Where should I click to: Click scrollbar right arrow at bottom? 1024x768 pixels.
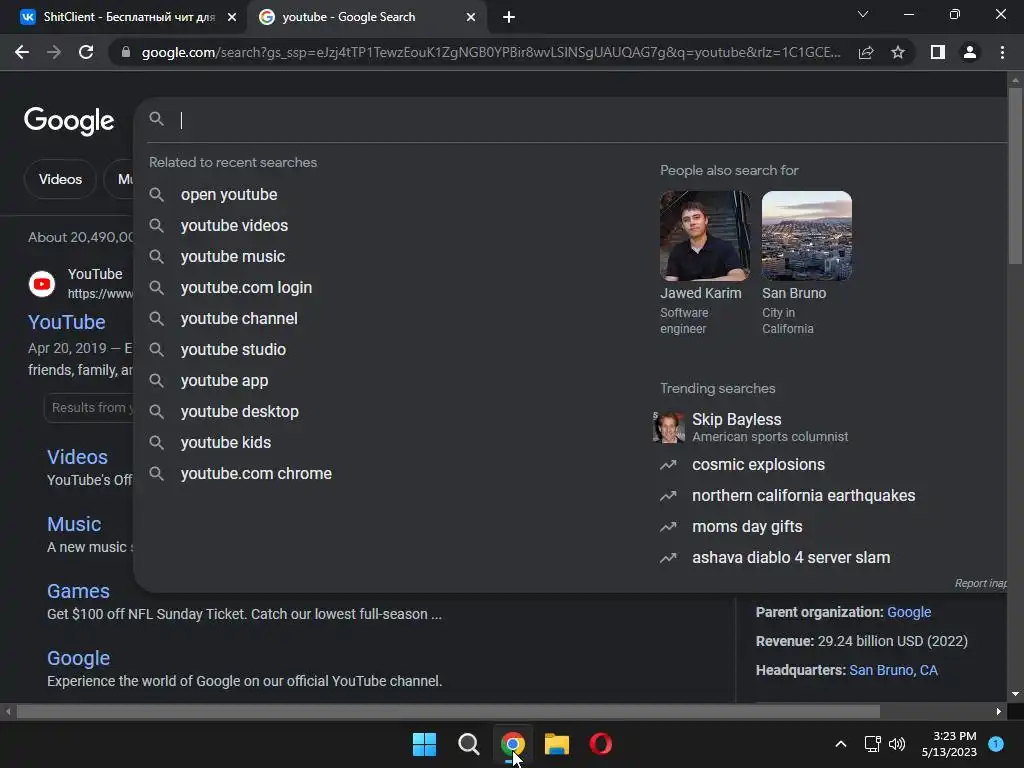999,711
